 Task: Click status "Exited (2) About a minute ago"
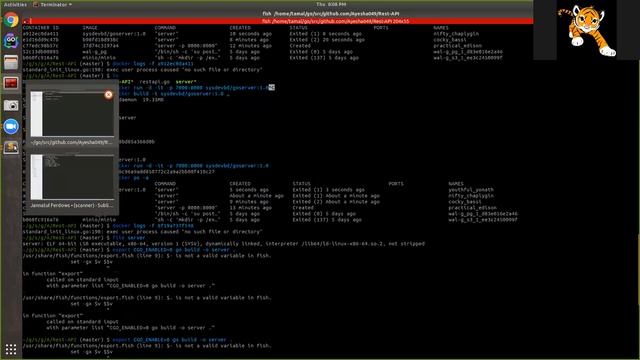coord(336,202)
